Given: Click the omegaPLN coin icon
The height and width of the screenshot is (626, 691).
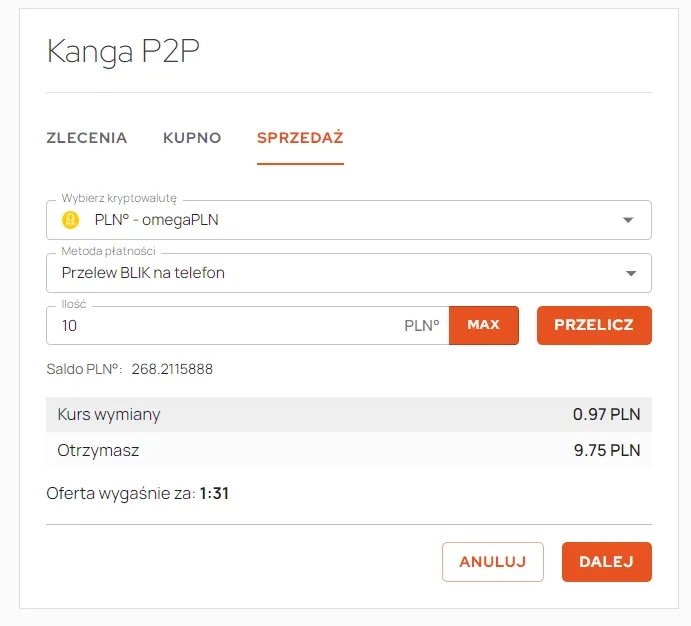Looking at the screenshot, I should point(71,220).
